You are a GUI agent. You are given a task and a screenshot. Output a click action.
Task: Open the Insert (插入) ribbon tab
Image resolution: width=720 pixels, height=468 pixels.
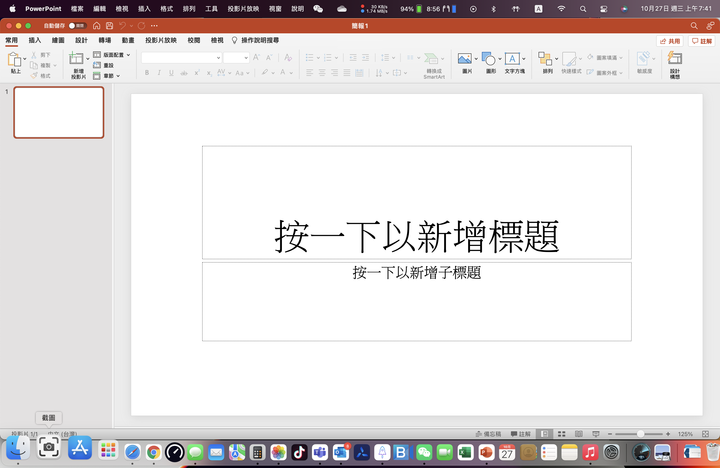(x=35, y=40)
